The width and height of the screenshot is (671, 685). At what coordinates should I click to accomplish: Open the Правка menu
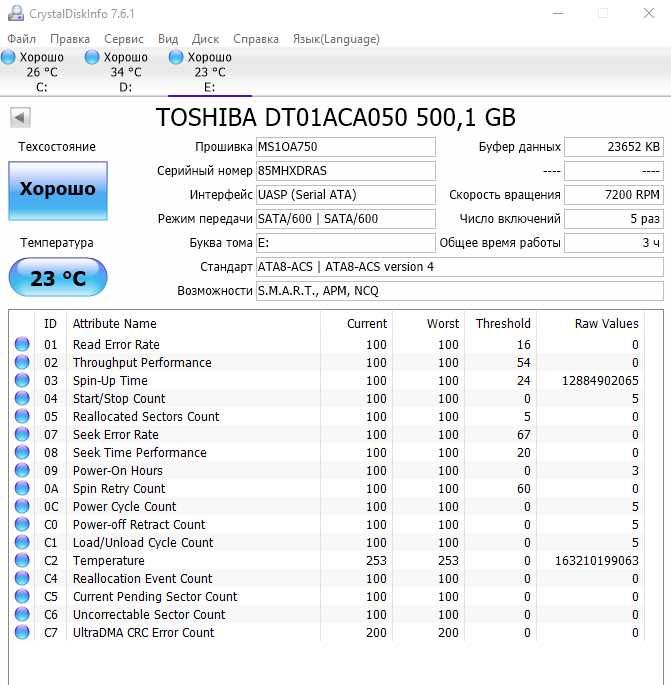coord(70,39)
